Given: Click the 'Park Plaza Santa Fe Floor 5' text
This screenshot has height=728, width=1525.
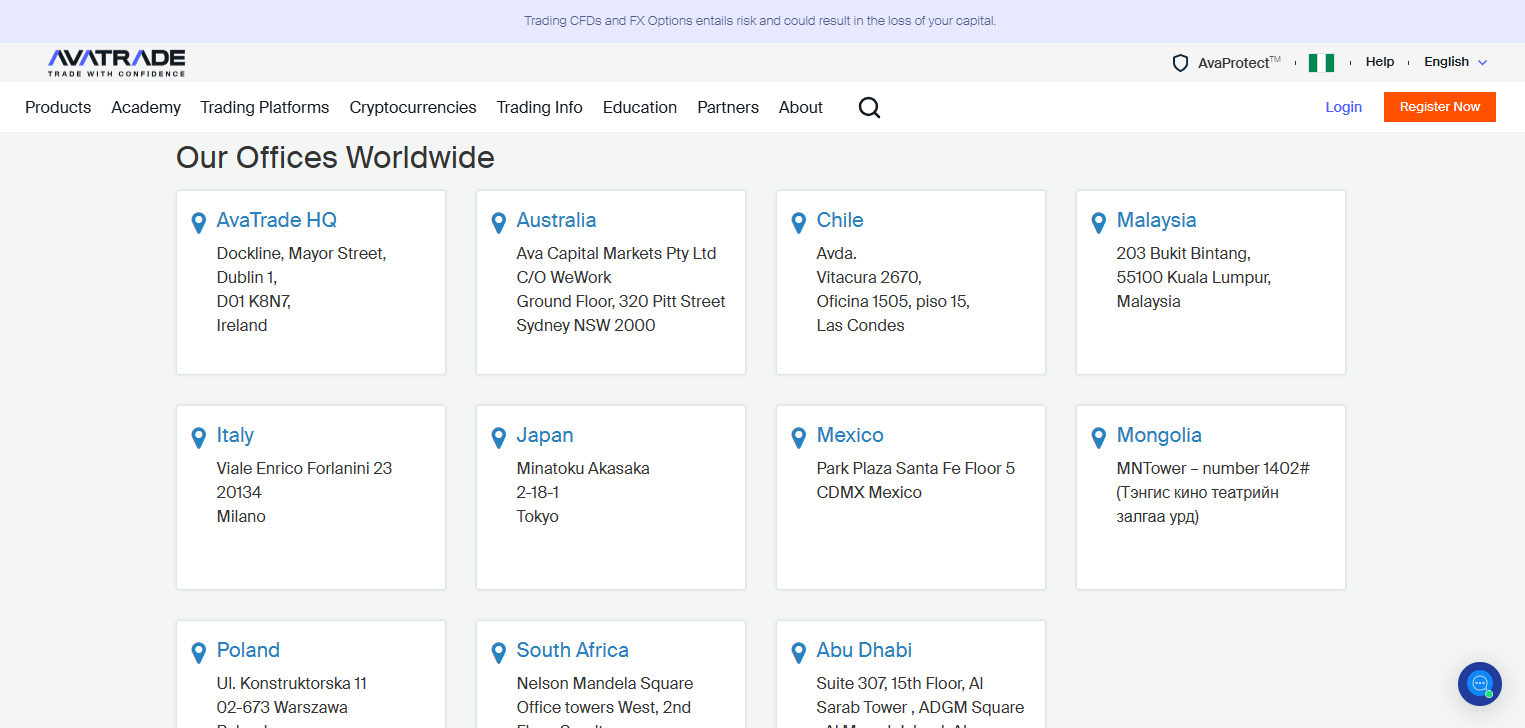Looking at the screenshot, I should [916, 469].
